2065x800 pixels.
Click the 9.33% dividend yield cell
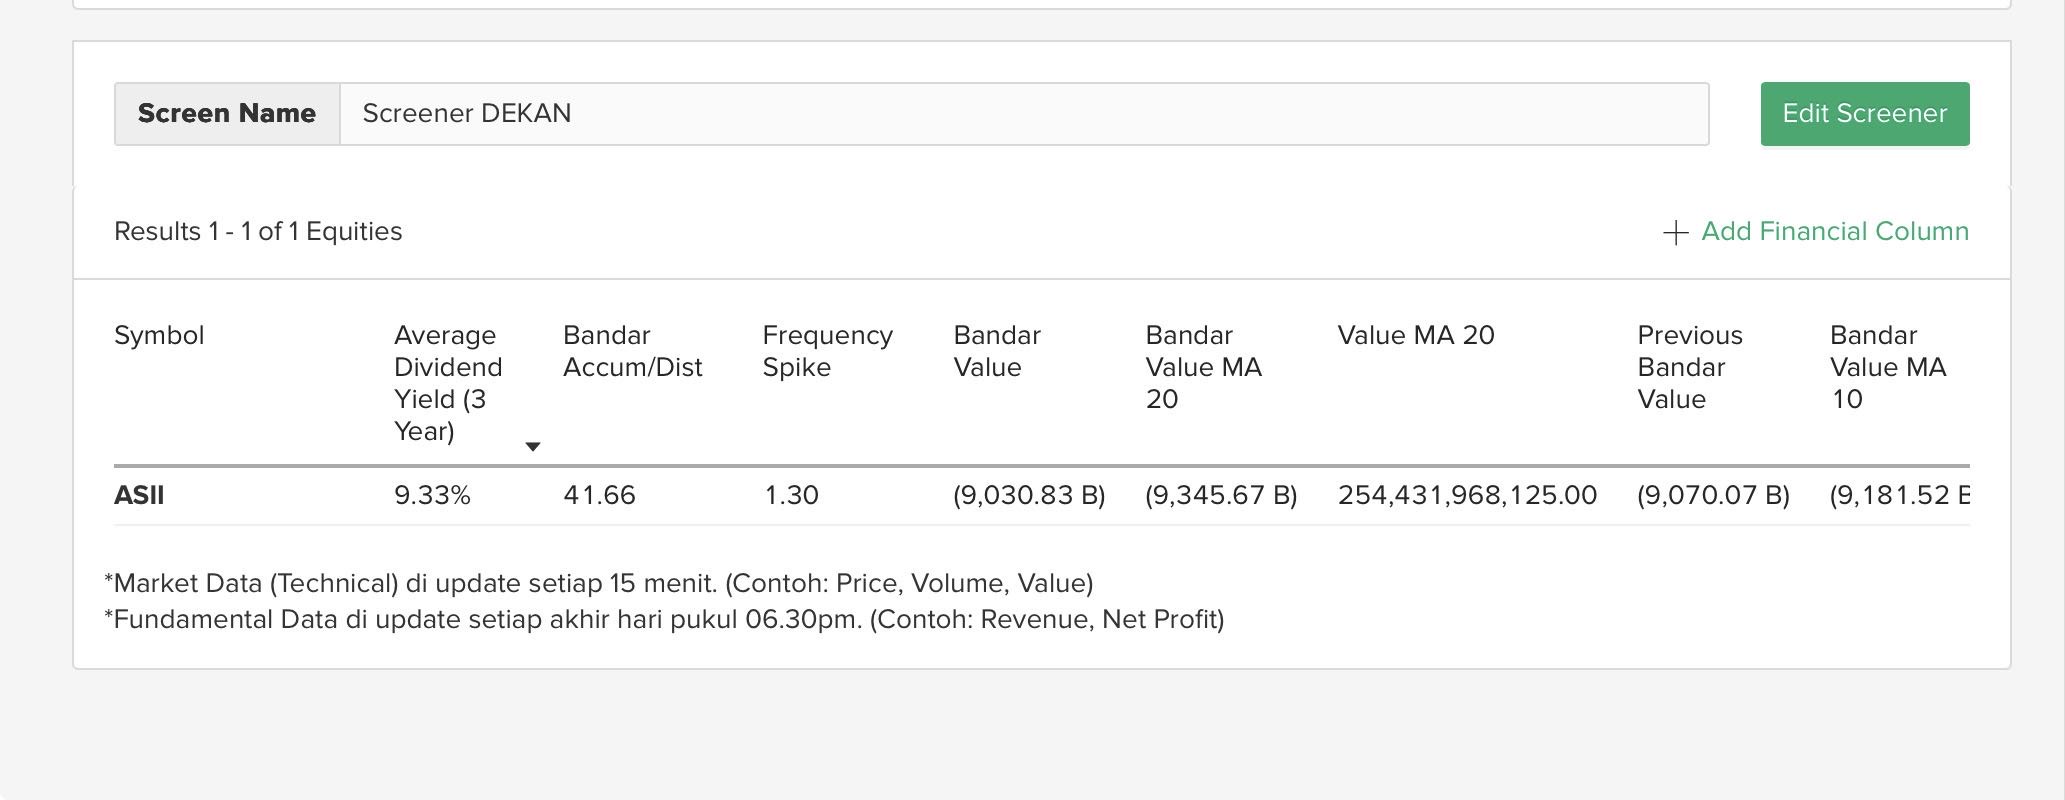tap(432, 495)
